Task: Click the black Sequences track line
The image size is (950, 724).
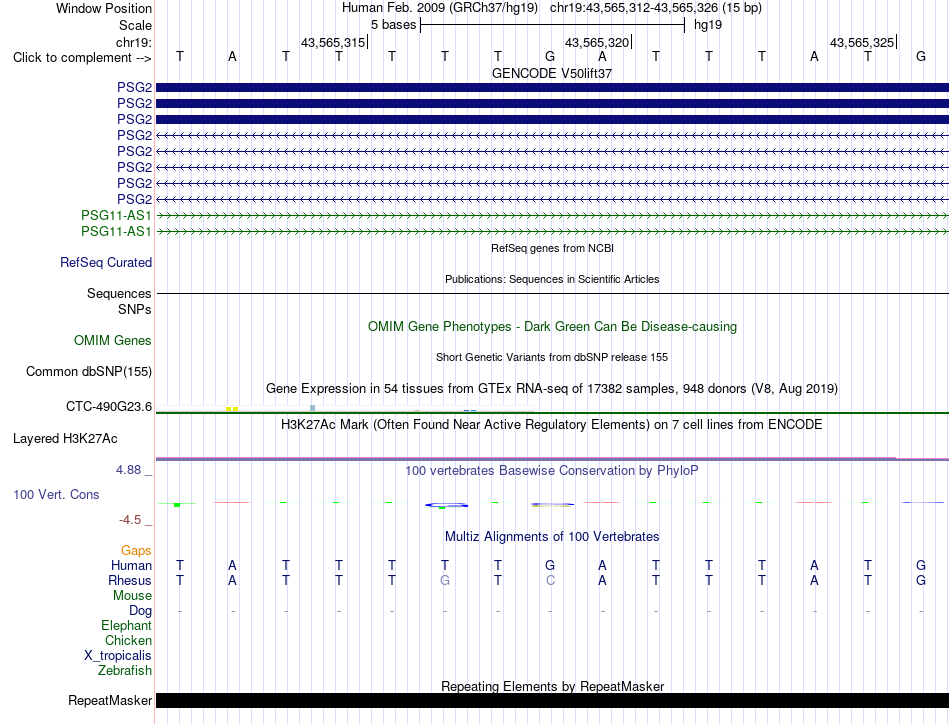Action: click(x=552, y=293)
